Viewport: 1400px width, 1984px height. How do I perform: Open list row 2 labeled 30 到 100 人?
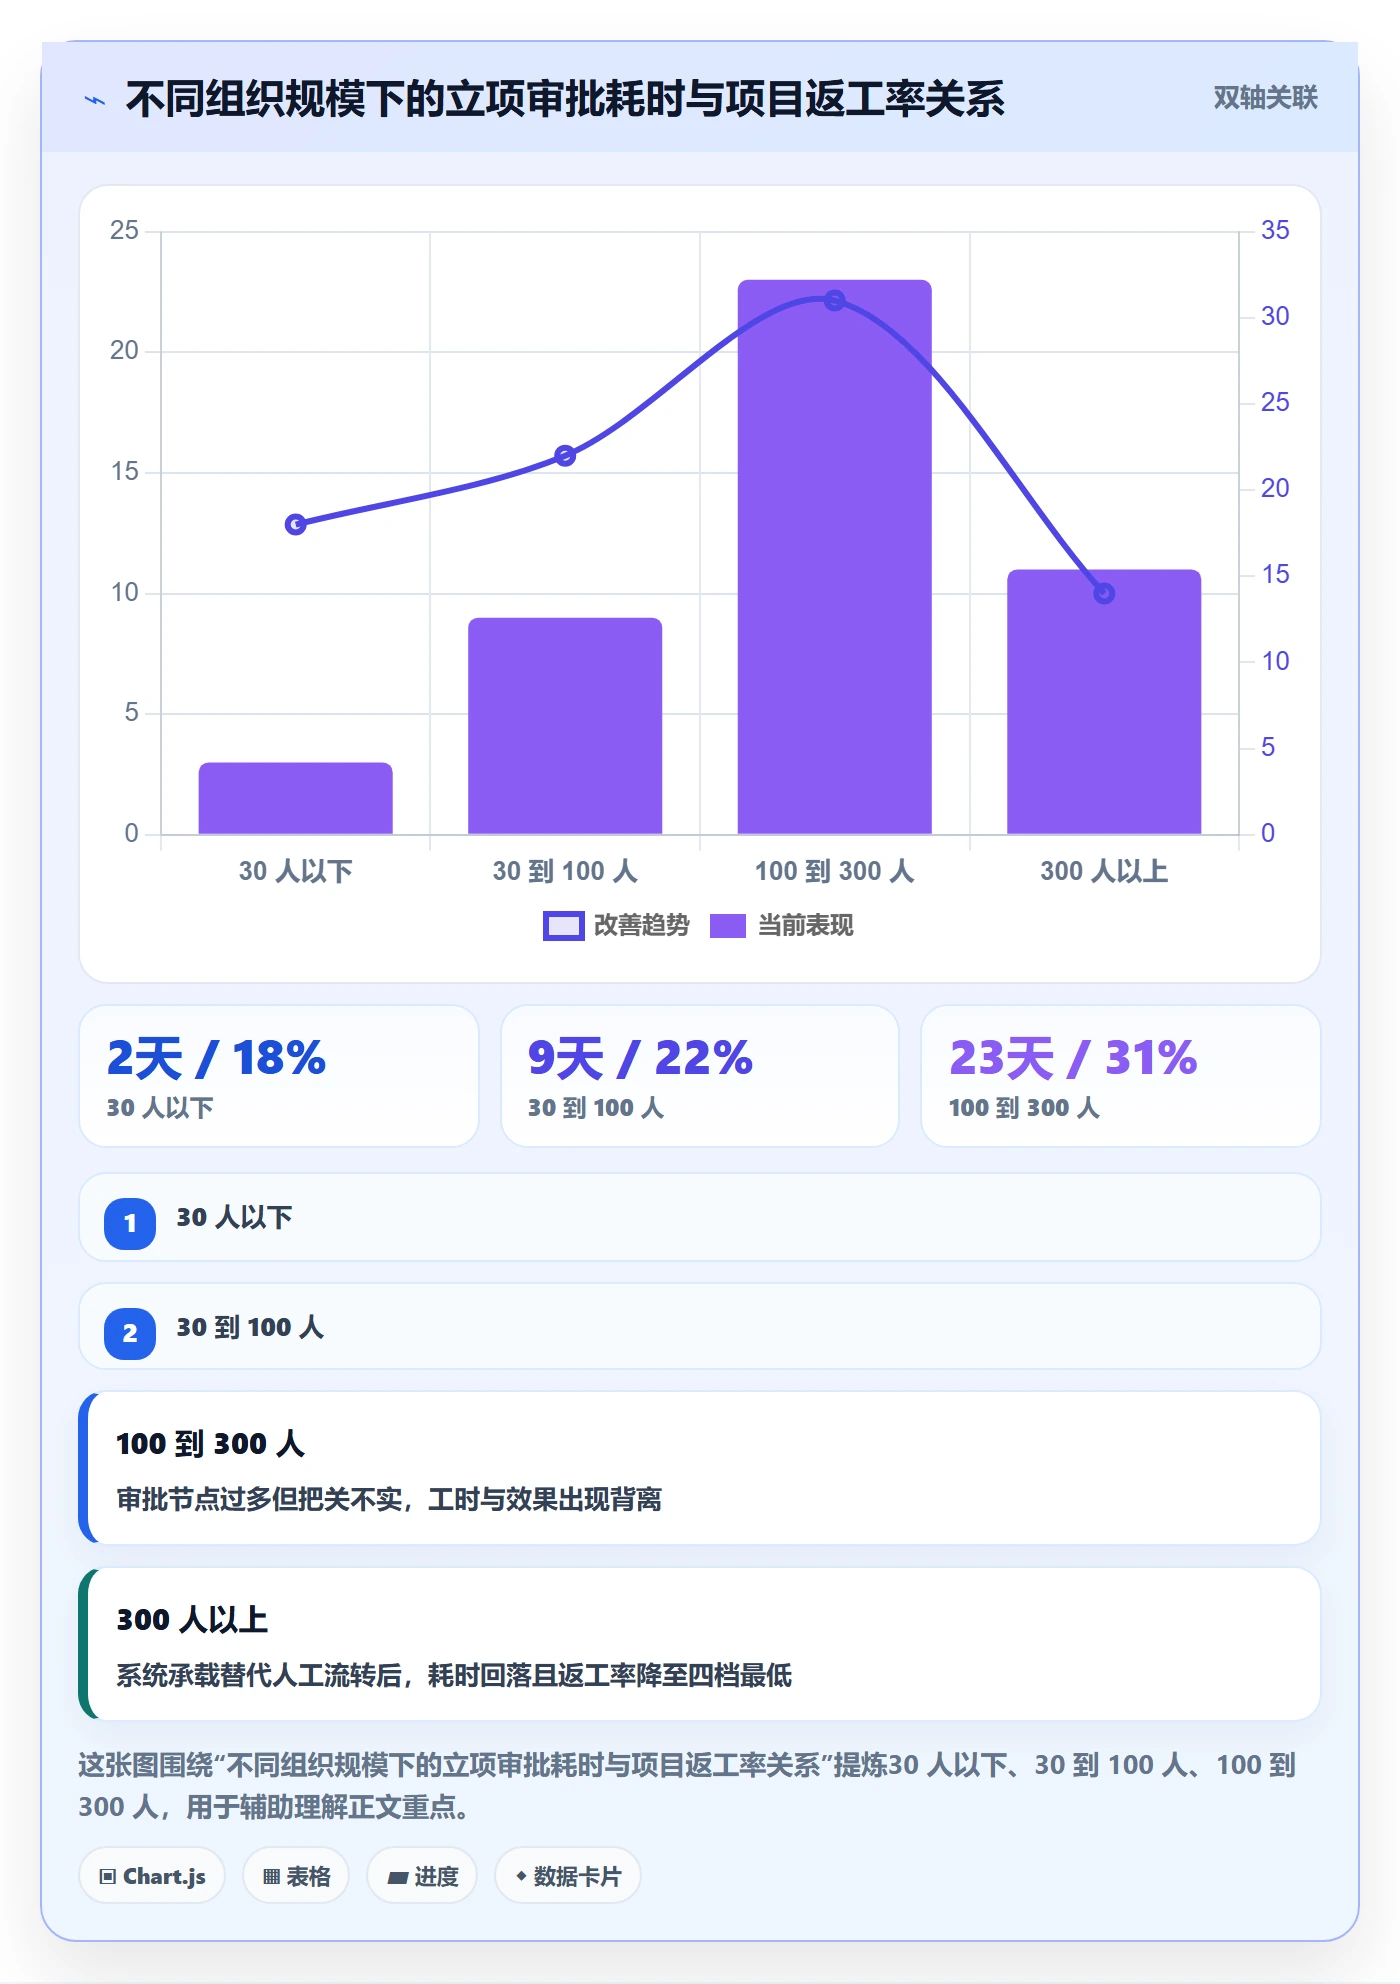click(x=700, y=1327)
